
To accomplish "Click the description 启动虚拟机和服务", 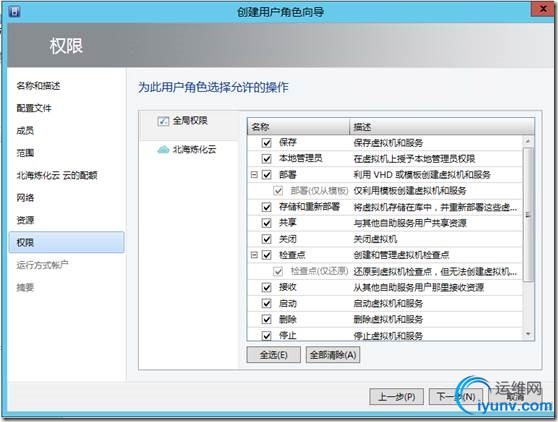I will (x=388, y=304).
